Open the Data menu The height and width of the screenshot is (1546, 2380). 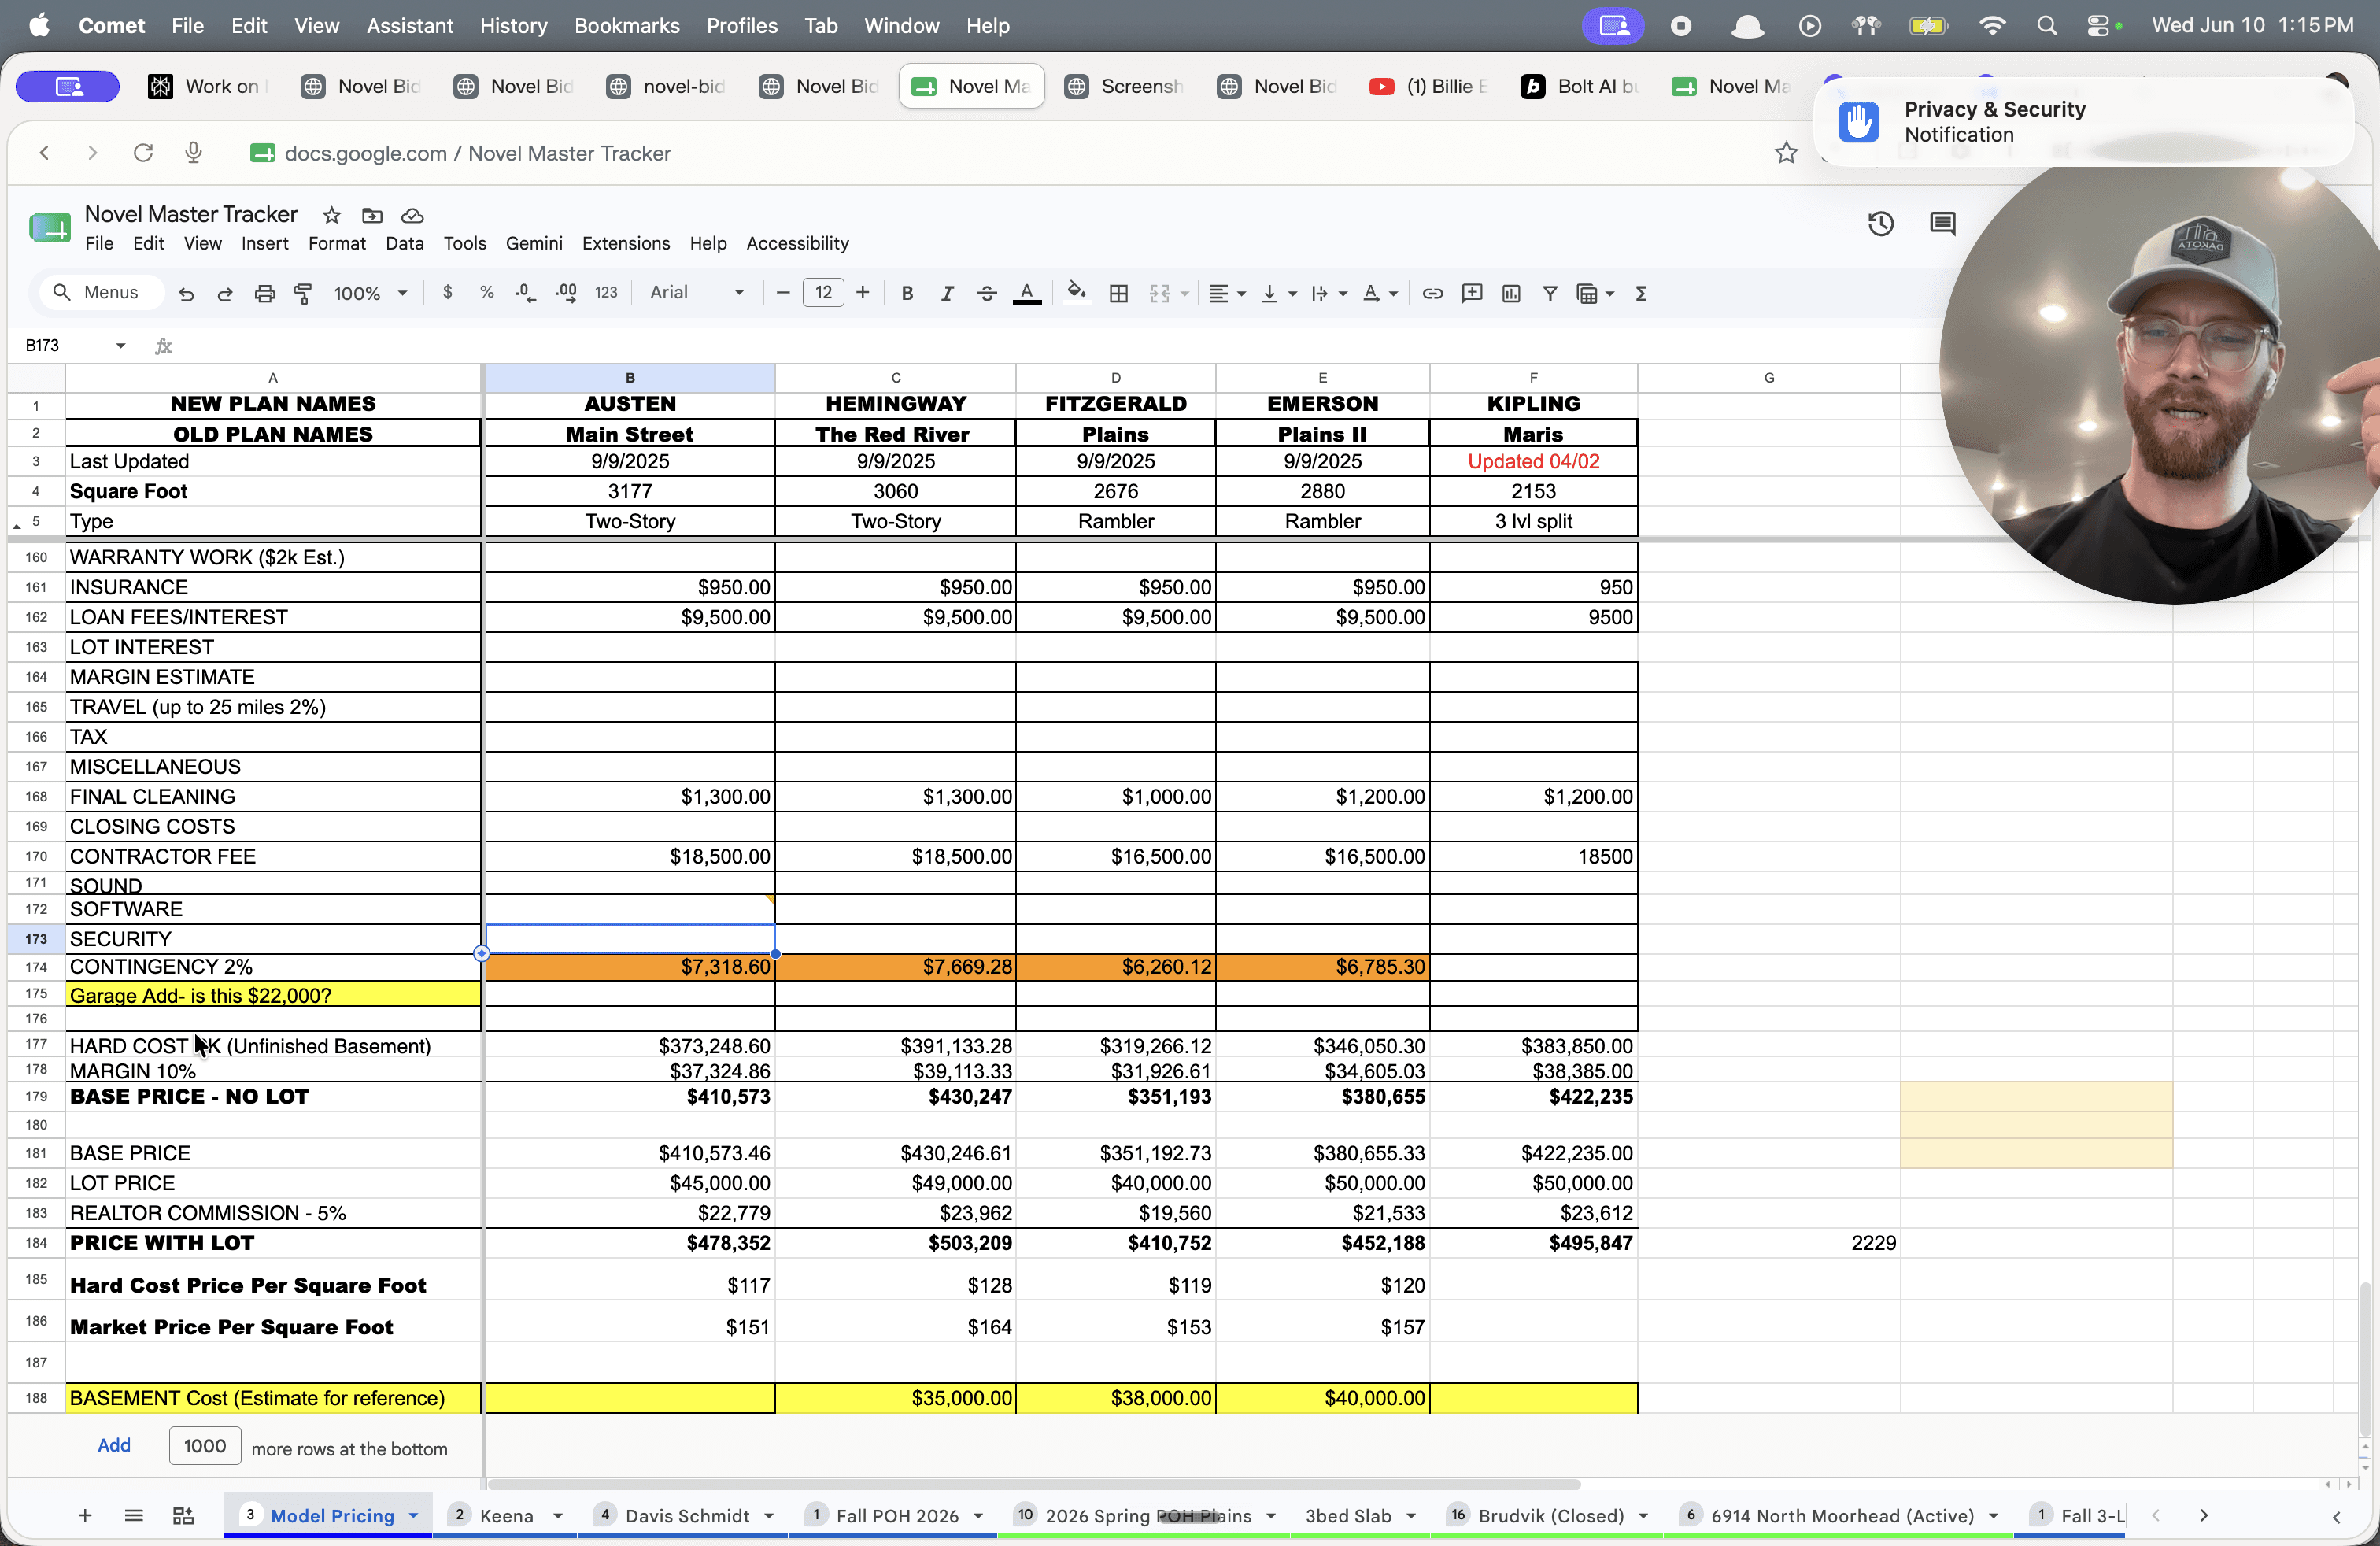click(404, 243)
